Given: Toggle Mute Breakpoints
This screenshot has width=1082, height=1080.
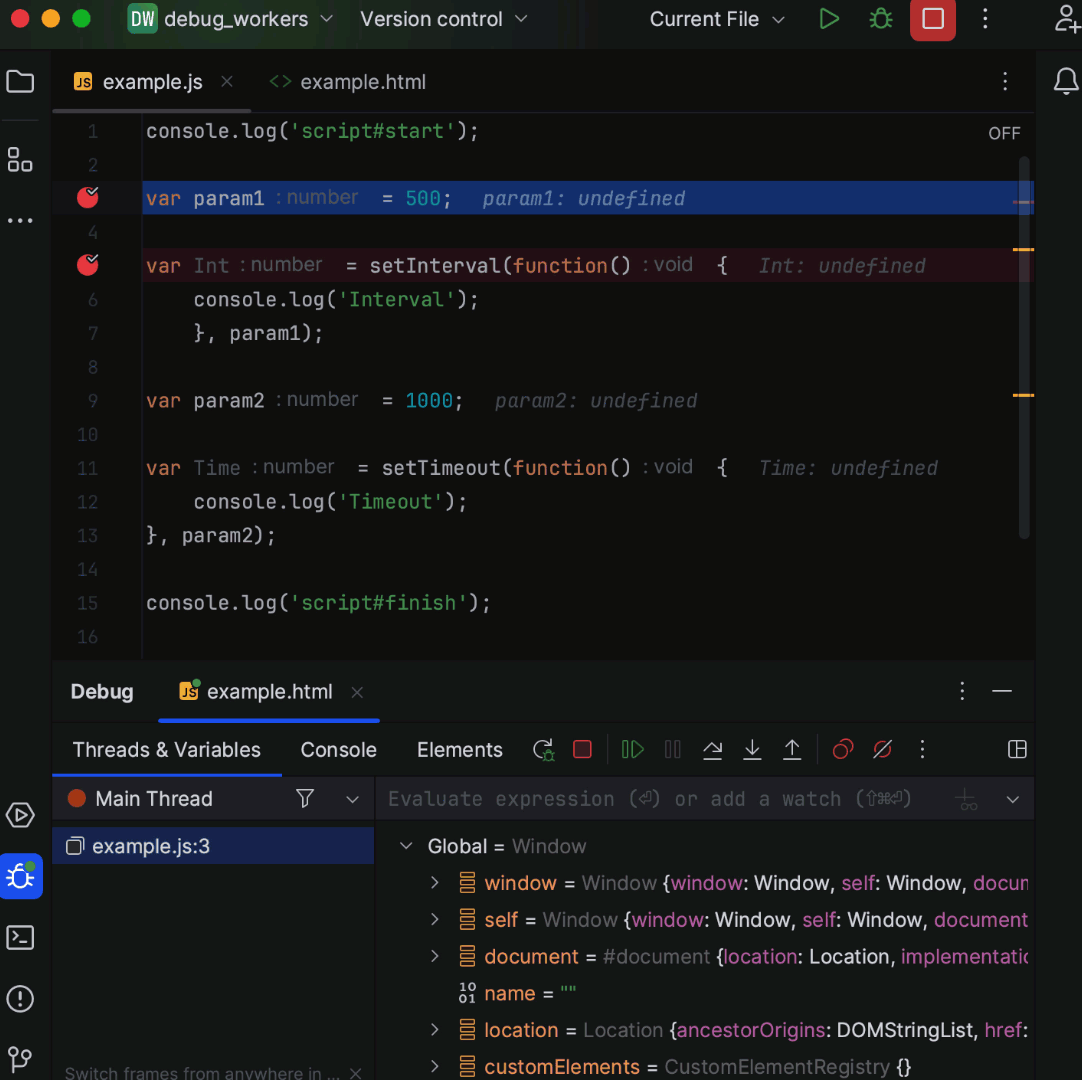Looking at the screenshot, I should click(x=882, y=750).
